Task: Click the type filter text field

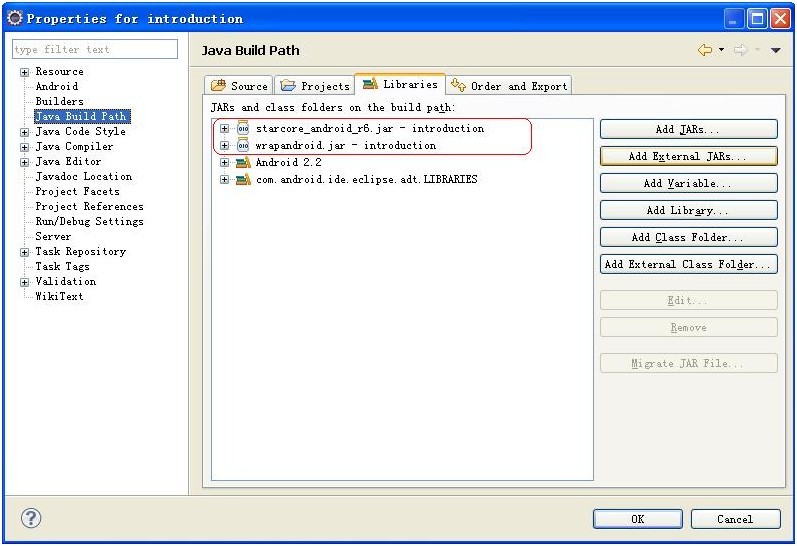Action: point(94,50)
